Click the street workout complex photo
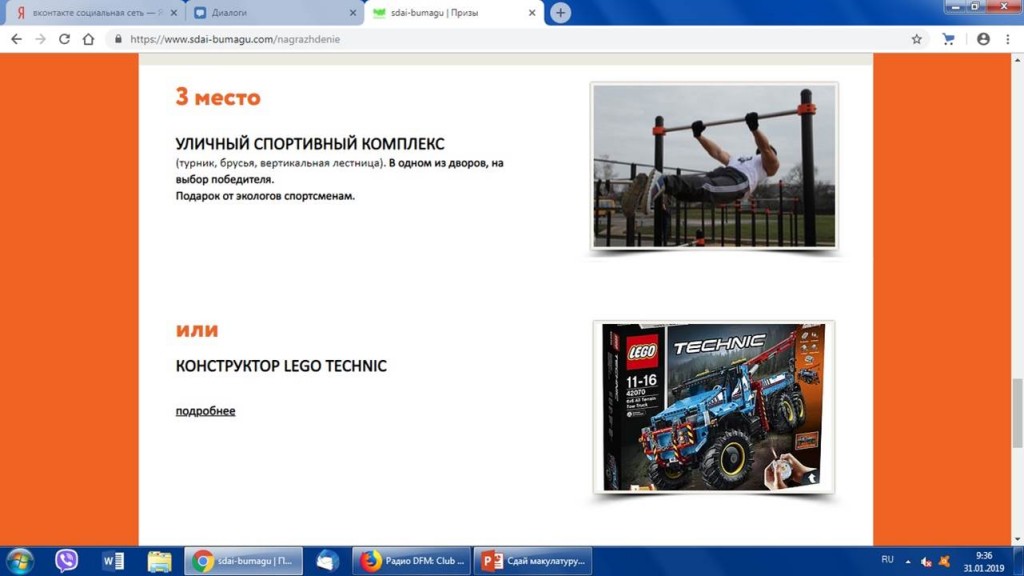1024x576 pixels. click(714, 166)
